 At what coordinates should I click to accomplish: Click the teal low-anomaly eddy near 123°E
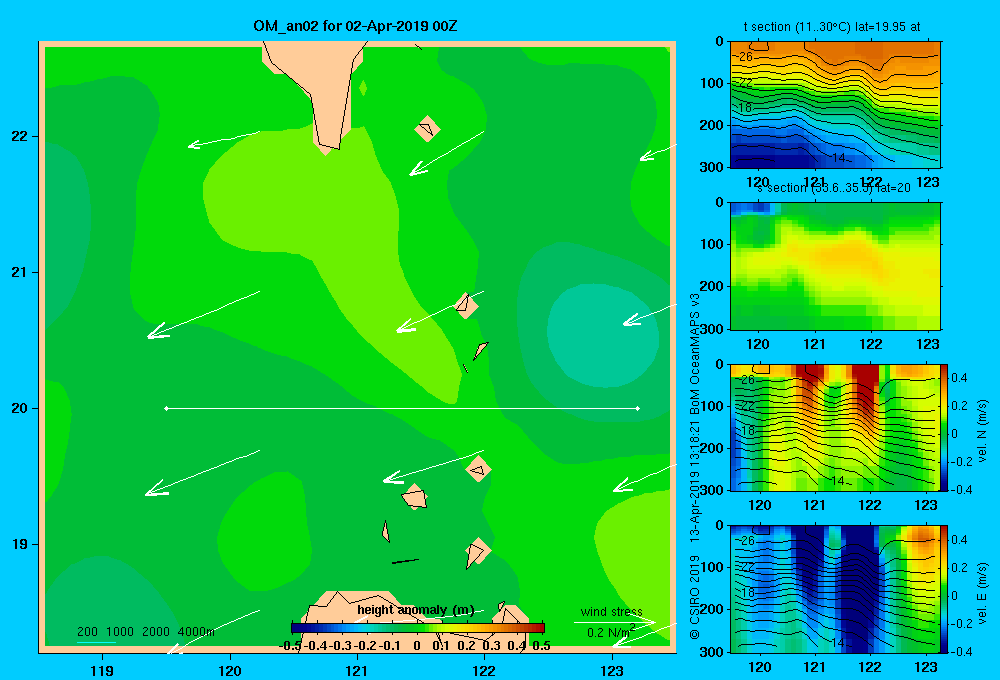click(603, 335)
